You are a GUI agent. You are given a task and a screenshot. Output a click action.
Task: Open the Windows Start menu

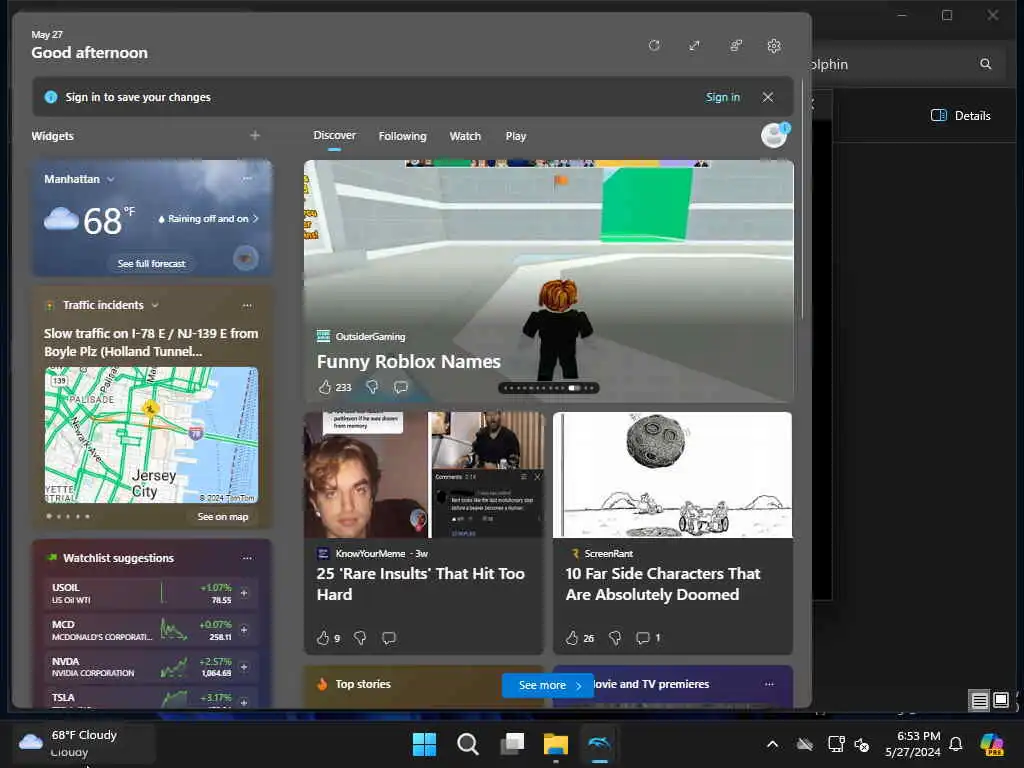424,744
